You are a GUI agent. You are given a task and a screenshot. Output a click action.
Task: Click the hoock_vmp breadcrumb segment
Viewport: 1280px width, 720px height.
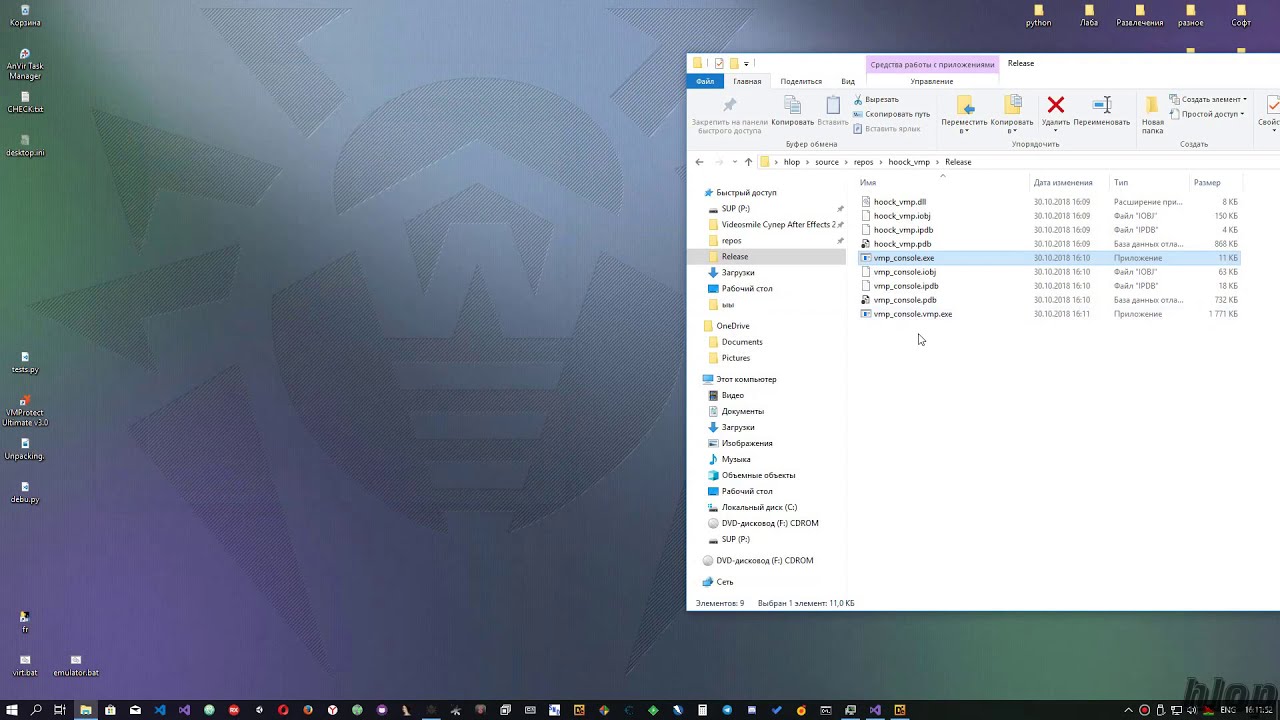[909, 162]
